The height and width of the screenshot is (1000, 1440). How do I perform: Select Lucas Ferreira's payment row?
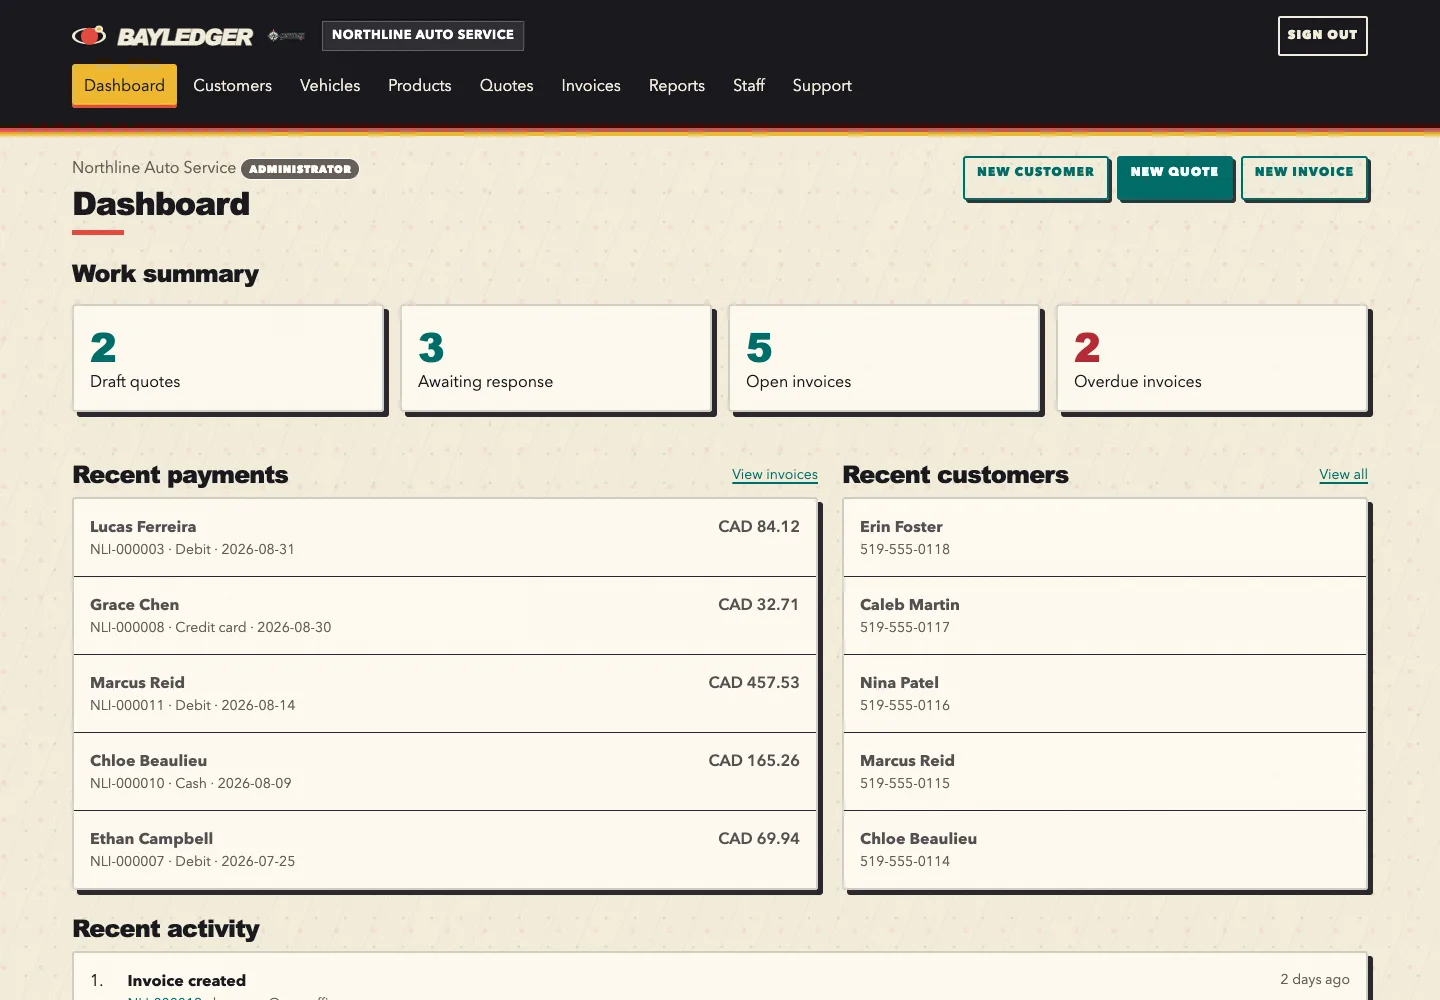click(445, 538)
